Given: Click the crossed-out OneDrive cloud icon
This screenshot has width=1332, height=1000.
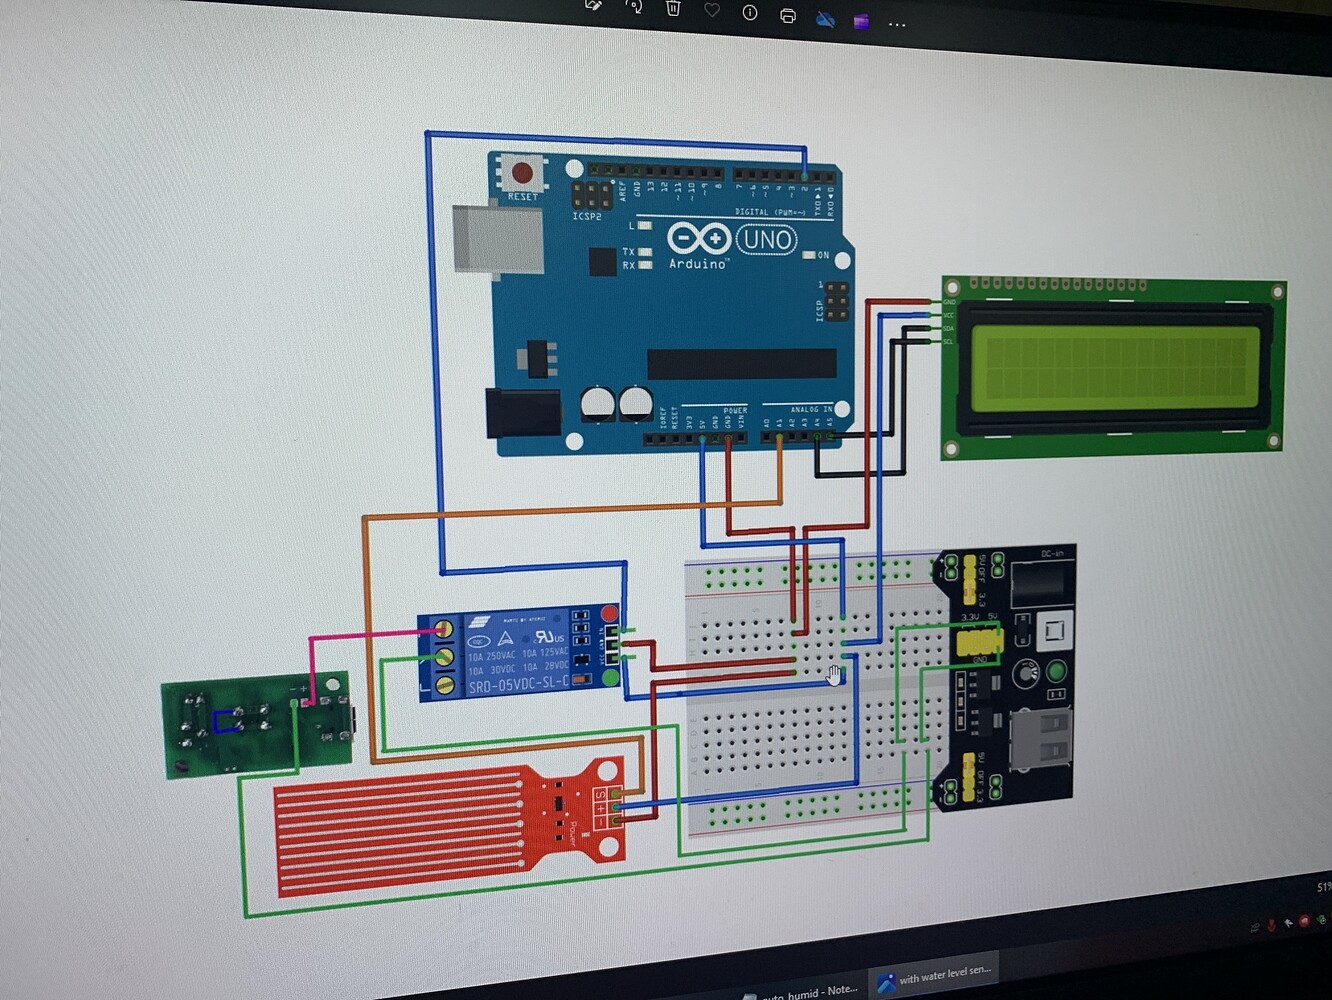Looking at the screenshot, I should (x=826, y=20).
